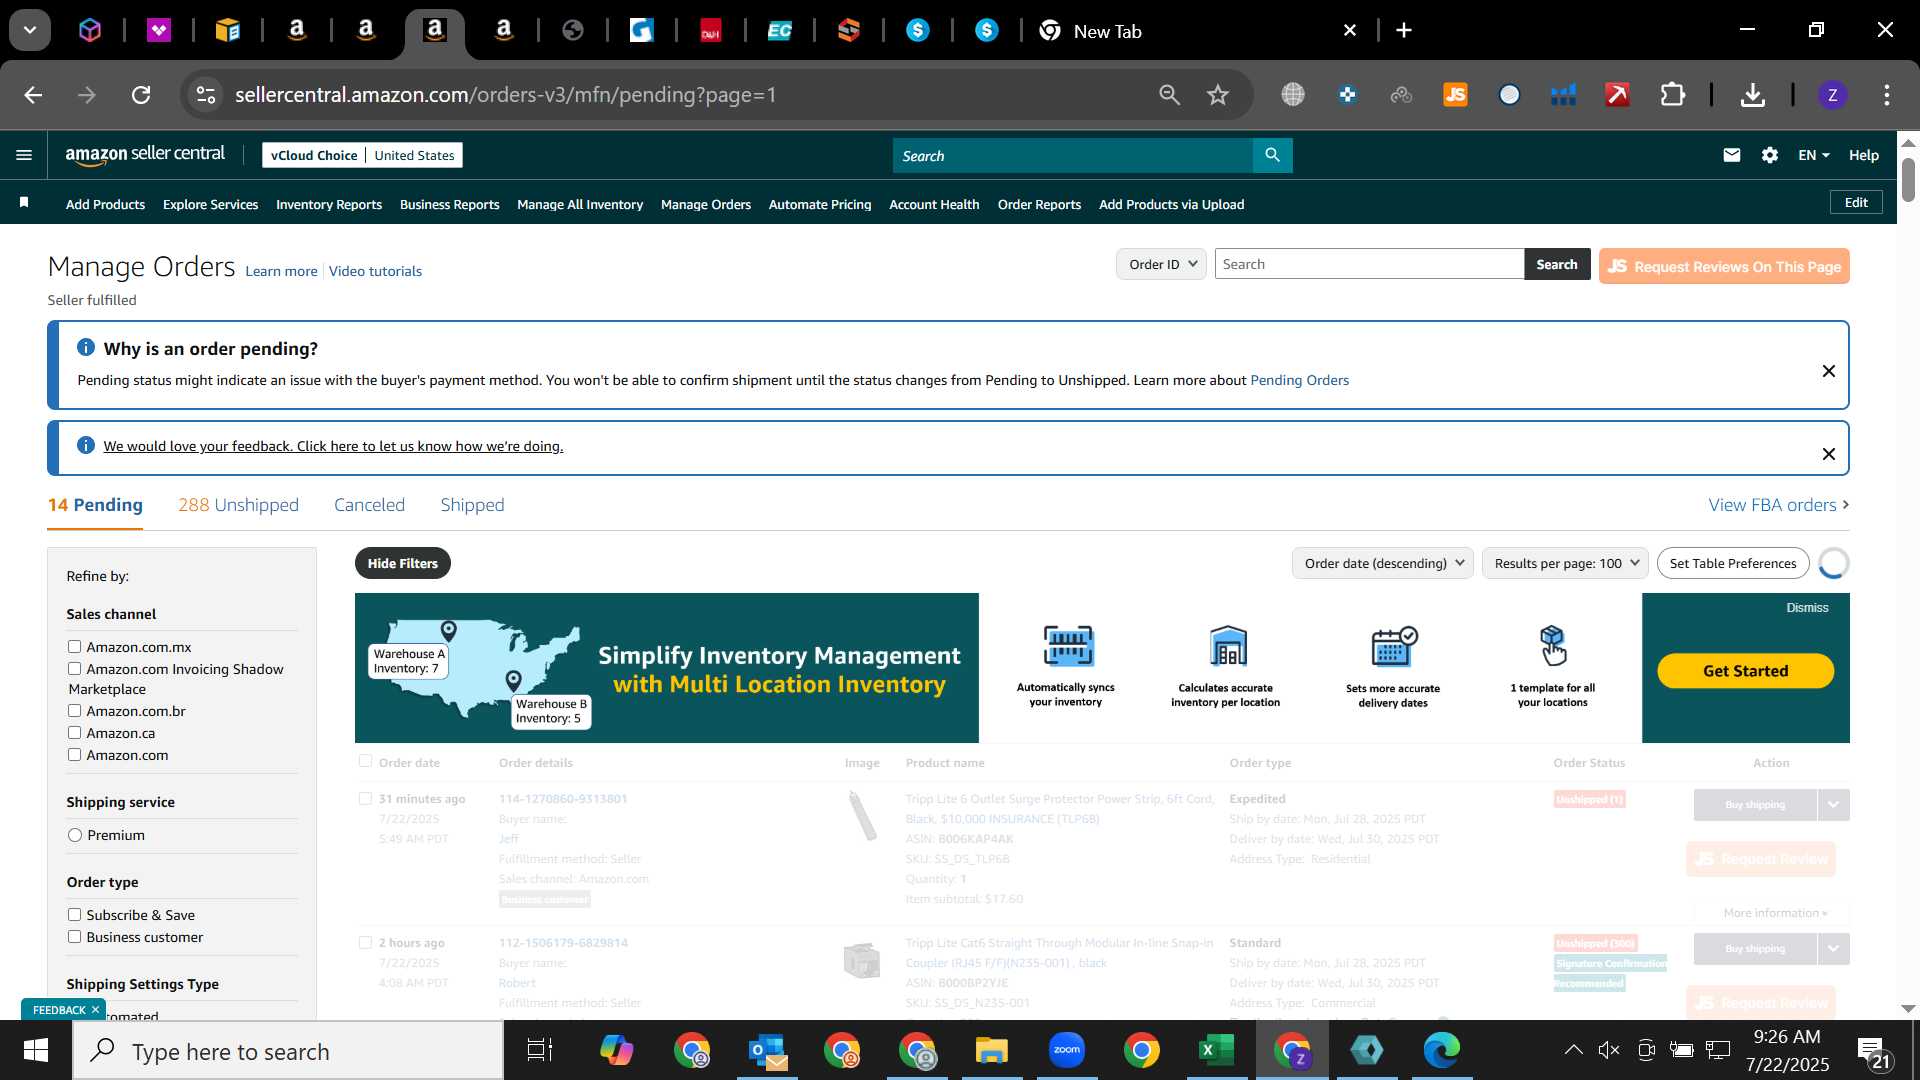The image size is (1920, 1080).
Task: Open the Seller Central hamburger menu
Action: [x=24, y=155]
